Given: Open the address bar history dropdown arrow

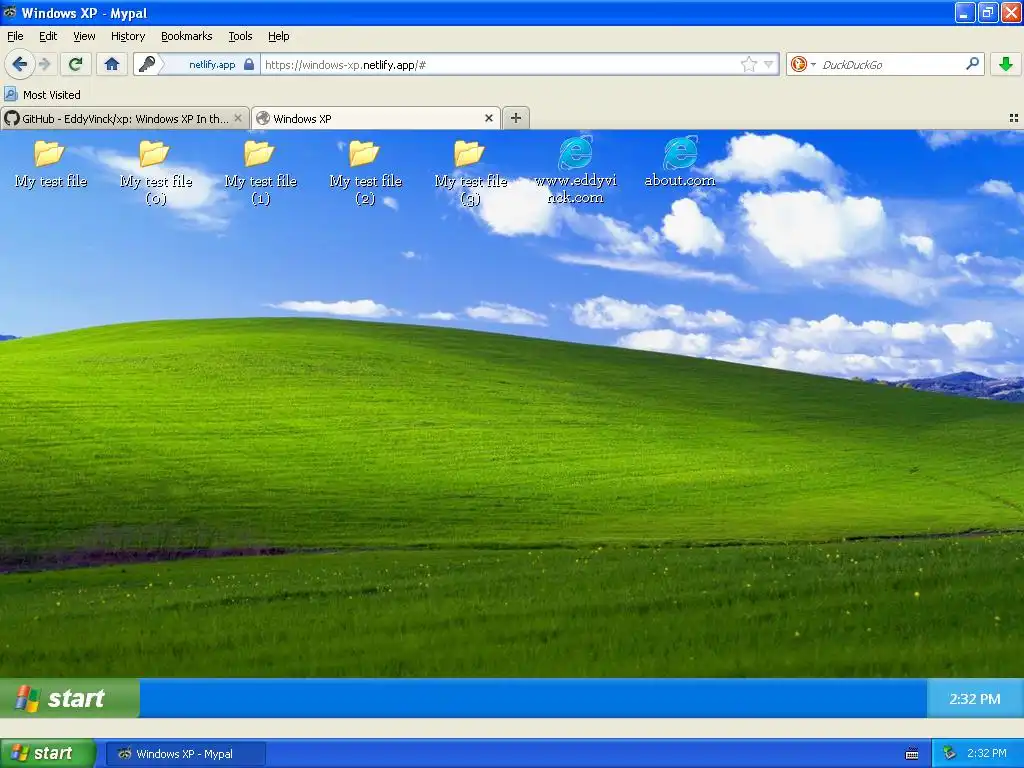Looking at the screenshot, I should [769, 64].
